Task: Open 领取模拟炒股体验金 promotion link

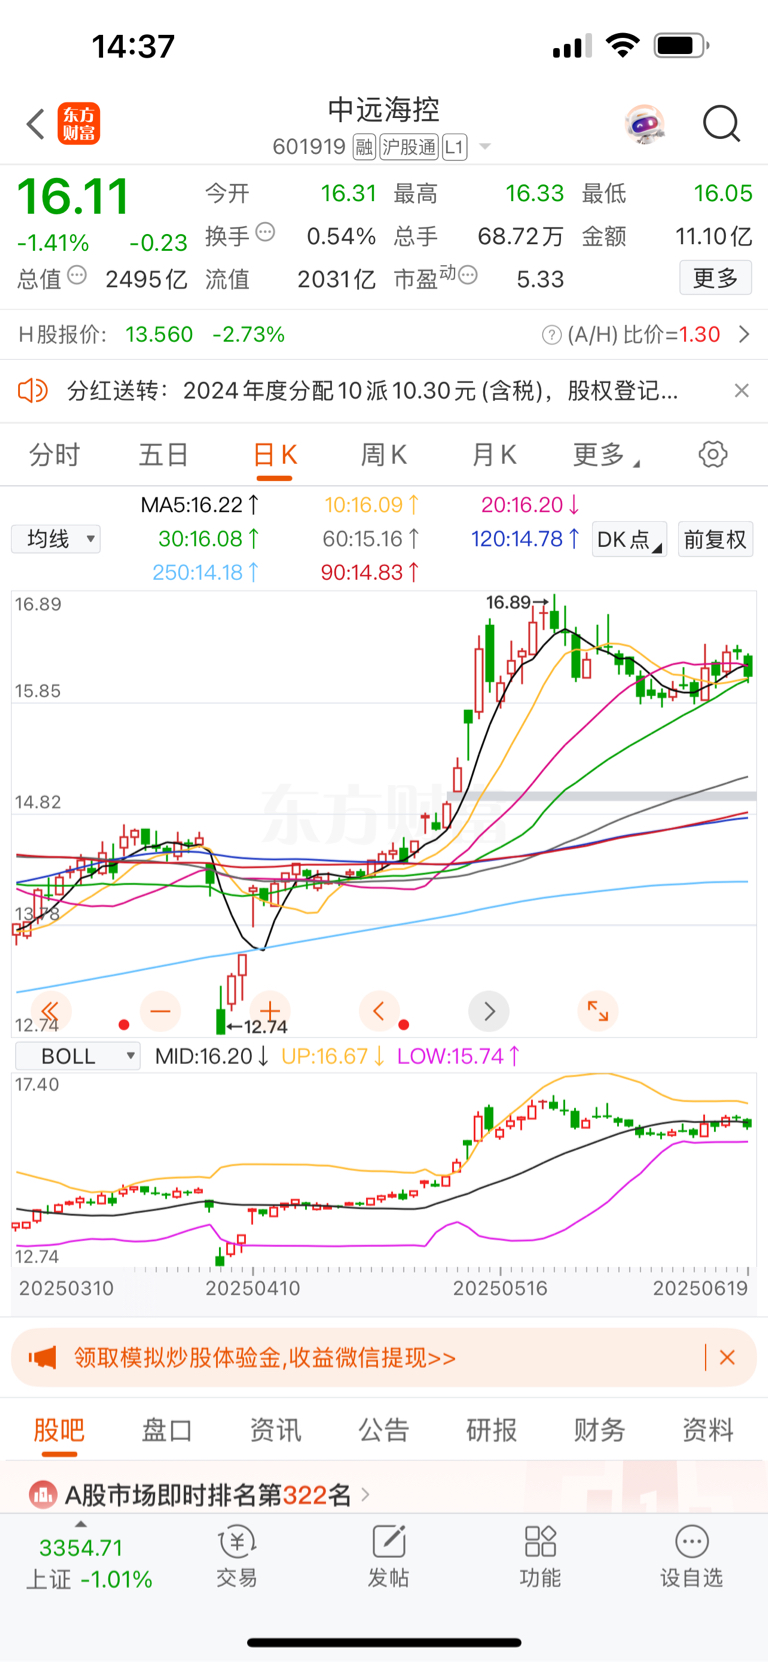Action: pos(265,1358)
